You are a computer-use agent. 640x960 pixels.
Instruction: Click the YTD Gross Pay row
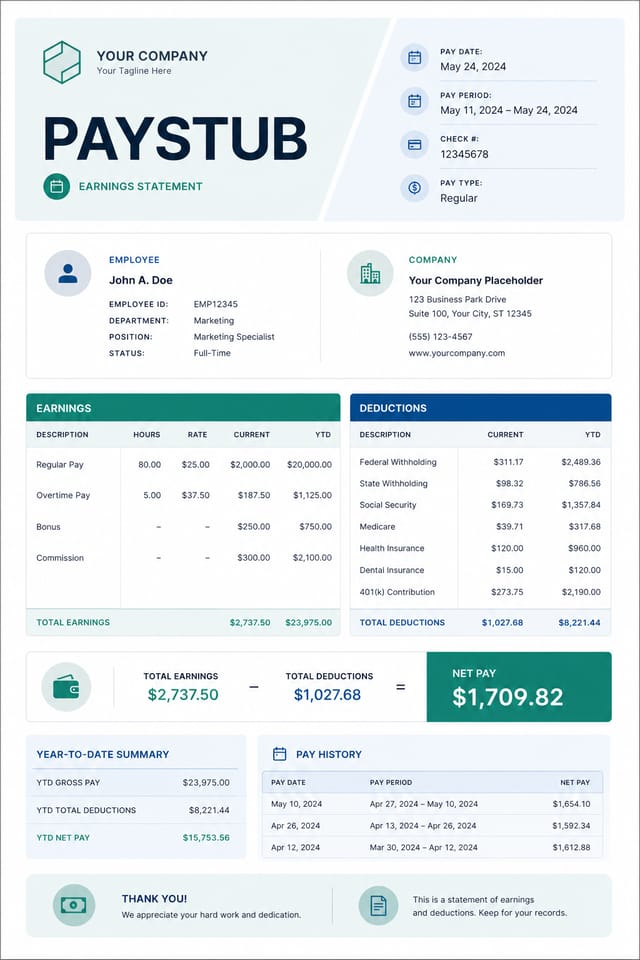coord(134,782)
